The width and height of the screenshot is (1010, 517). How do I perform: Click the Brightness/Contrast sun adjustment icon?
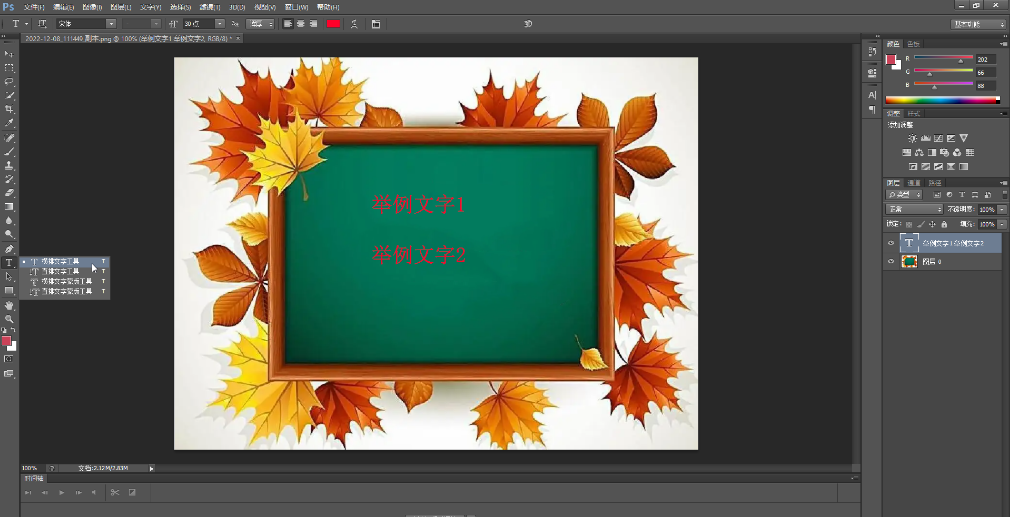[912, 138]
